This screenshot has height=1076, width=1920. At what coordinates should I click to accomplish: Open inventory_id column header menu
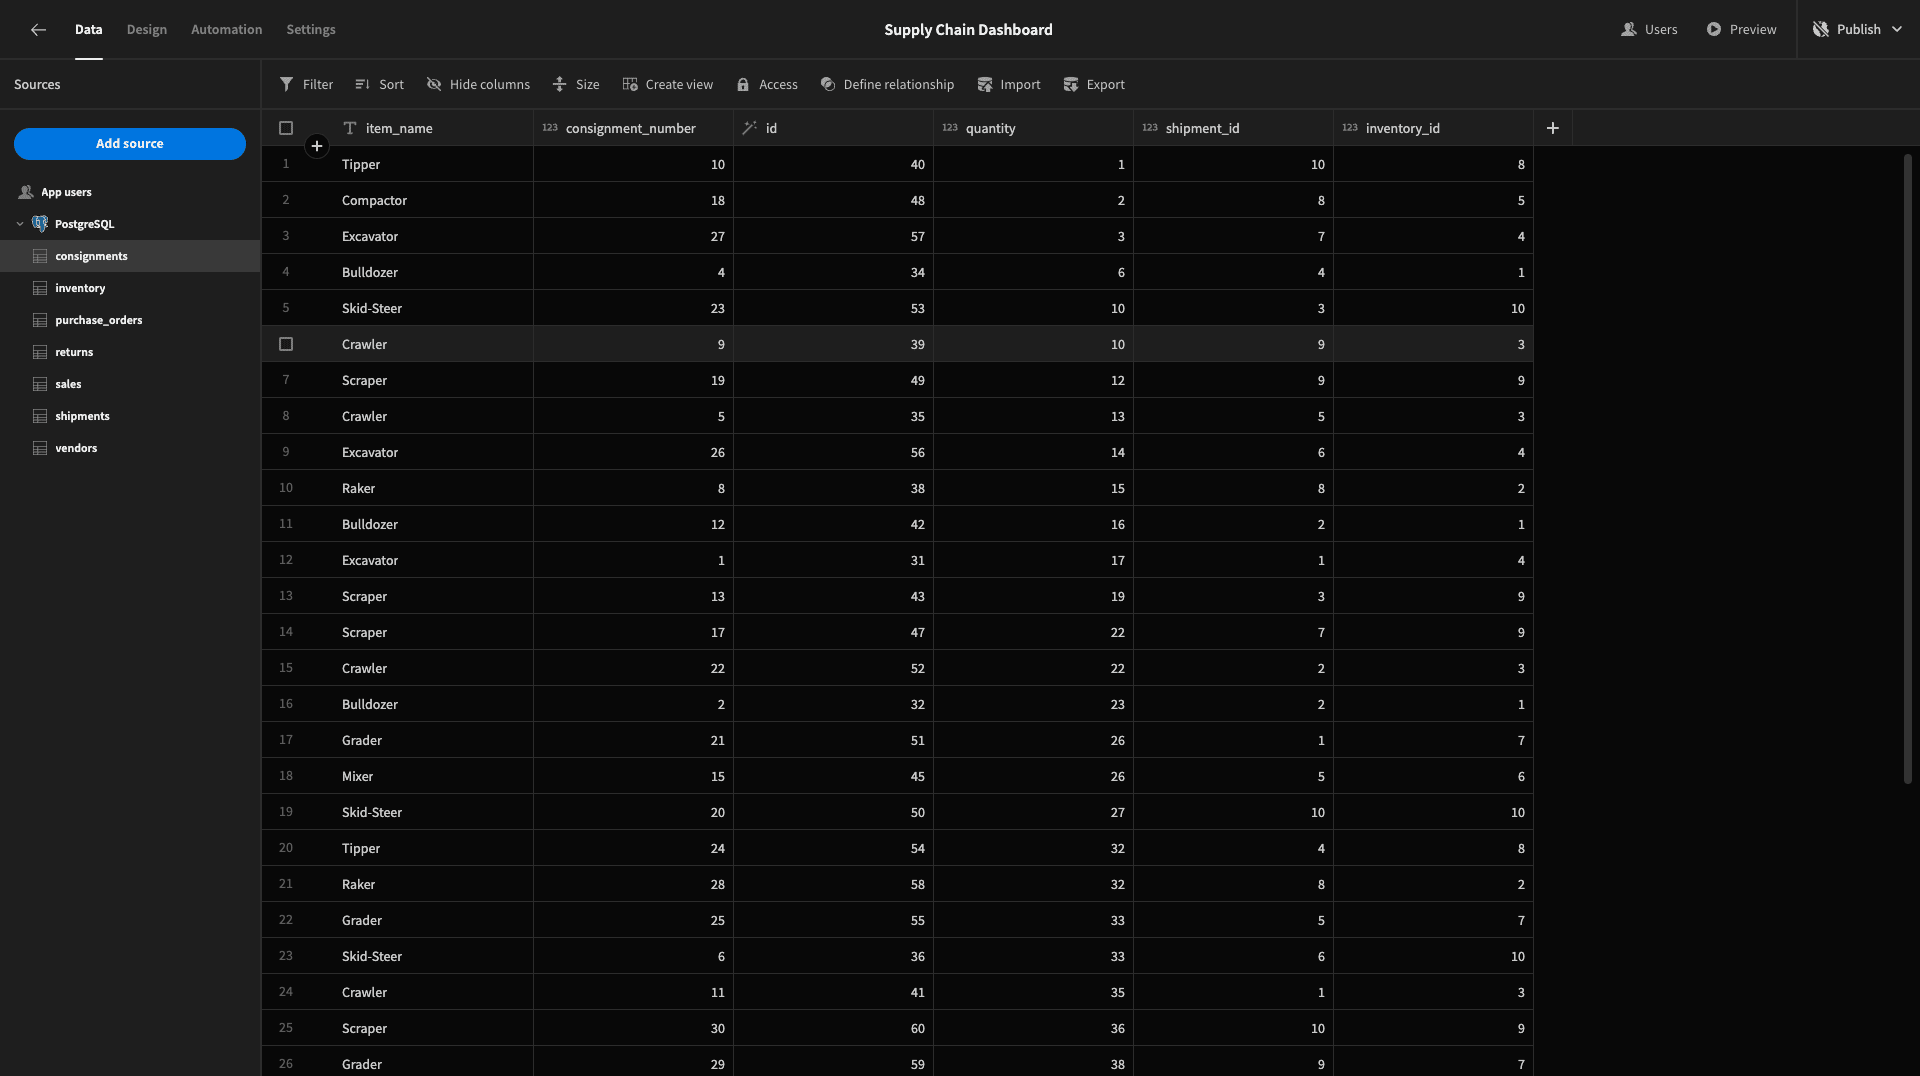pos(1433,128)
